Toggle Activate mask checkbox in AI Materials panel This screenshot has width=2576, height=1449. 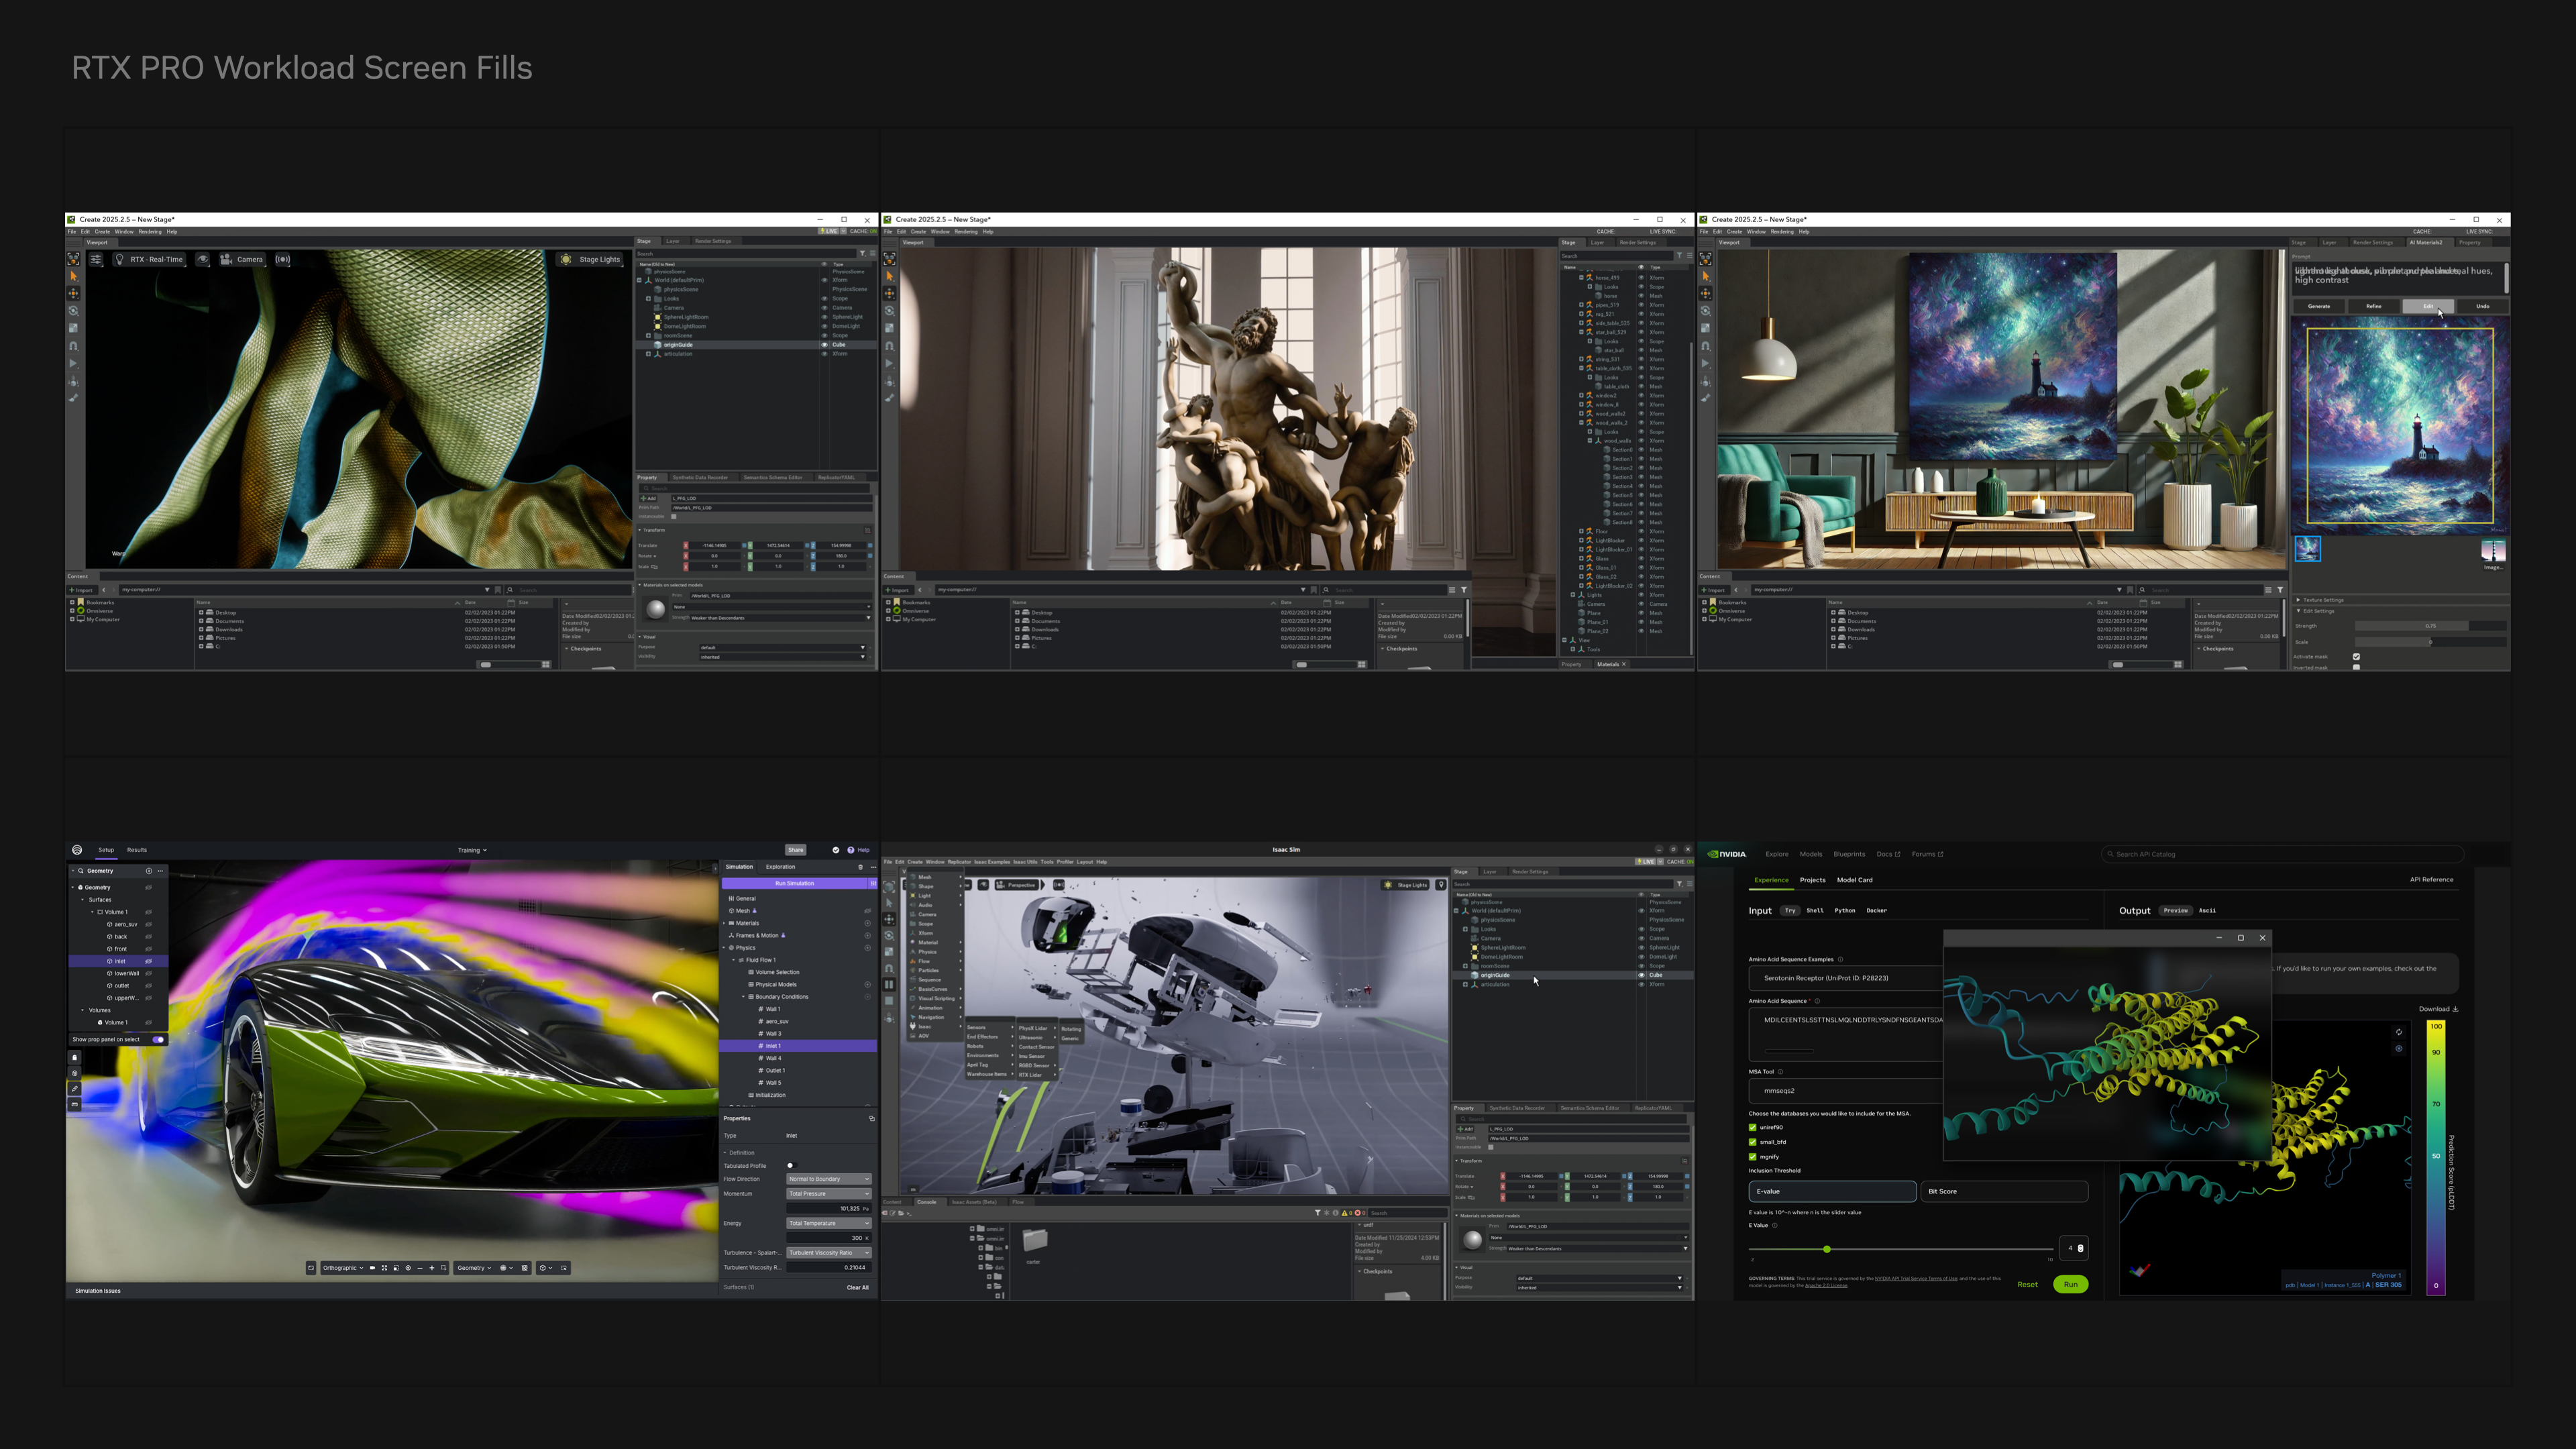[x=2356, y=657]
